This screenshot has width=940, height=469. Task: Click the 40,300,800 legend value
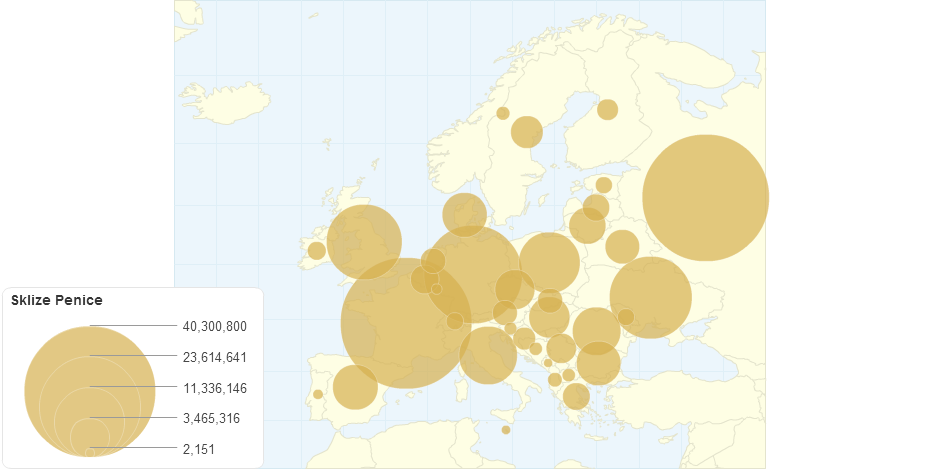(x=214, y=327)
